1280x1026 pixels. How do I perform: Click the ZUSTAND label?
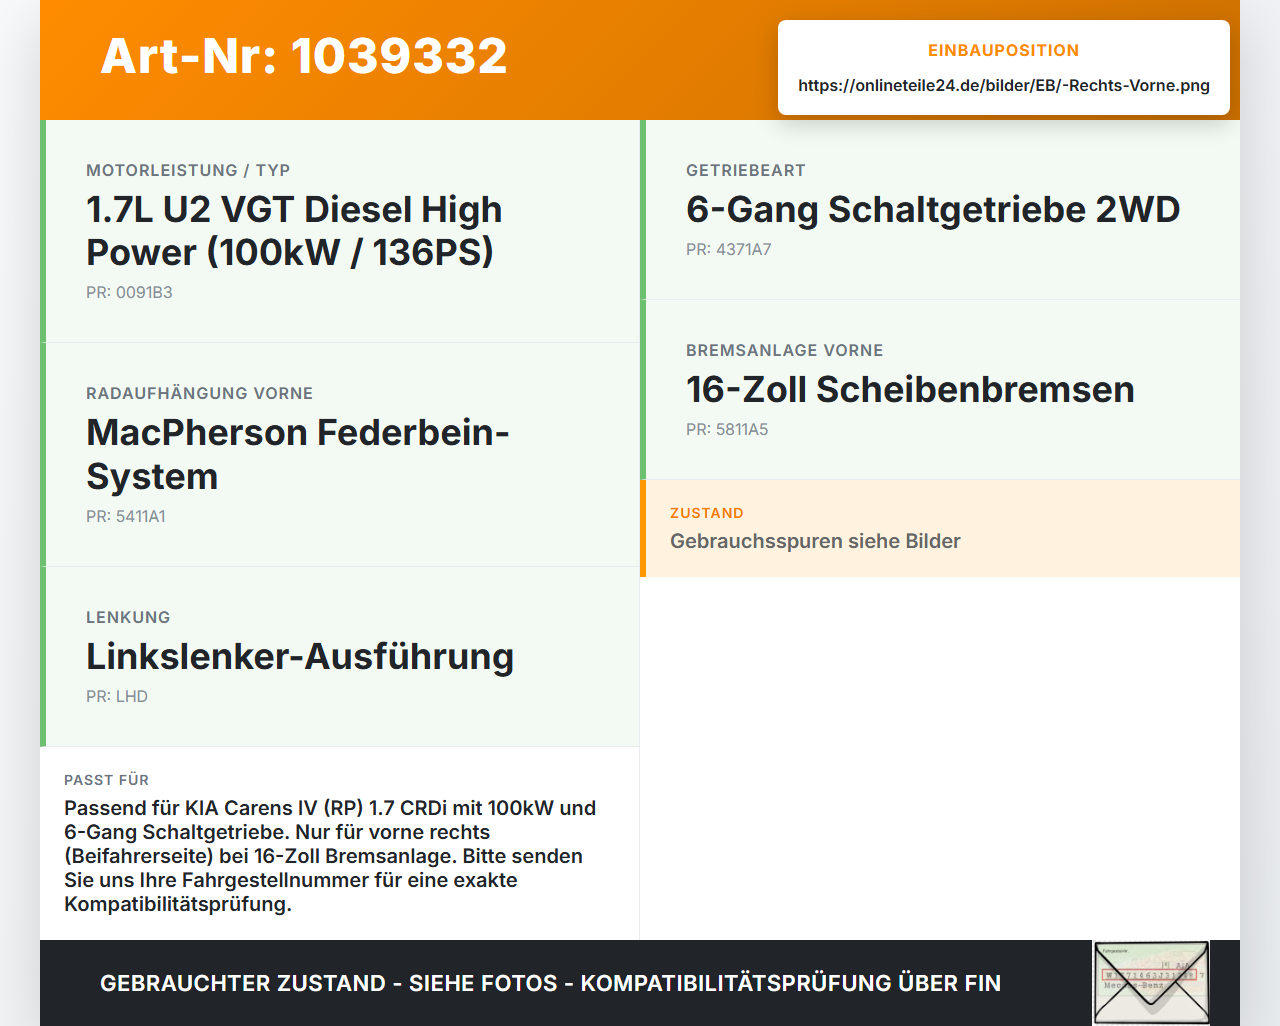pyautogui.click(x=707, y=513)
